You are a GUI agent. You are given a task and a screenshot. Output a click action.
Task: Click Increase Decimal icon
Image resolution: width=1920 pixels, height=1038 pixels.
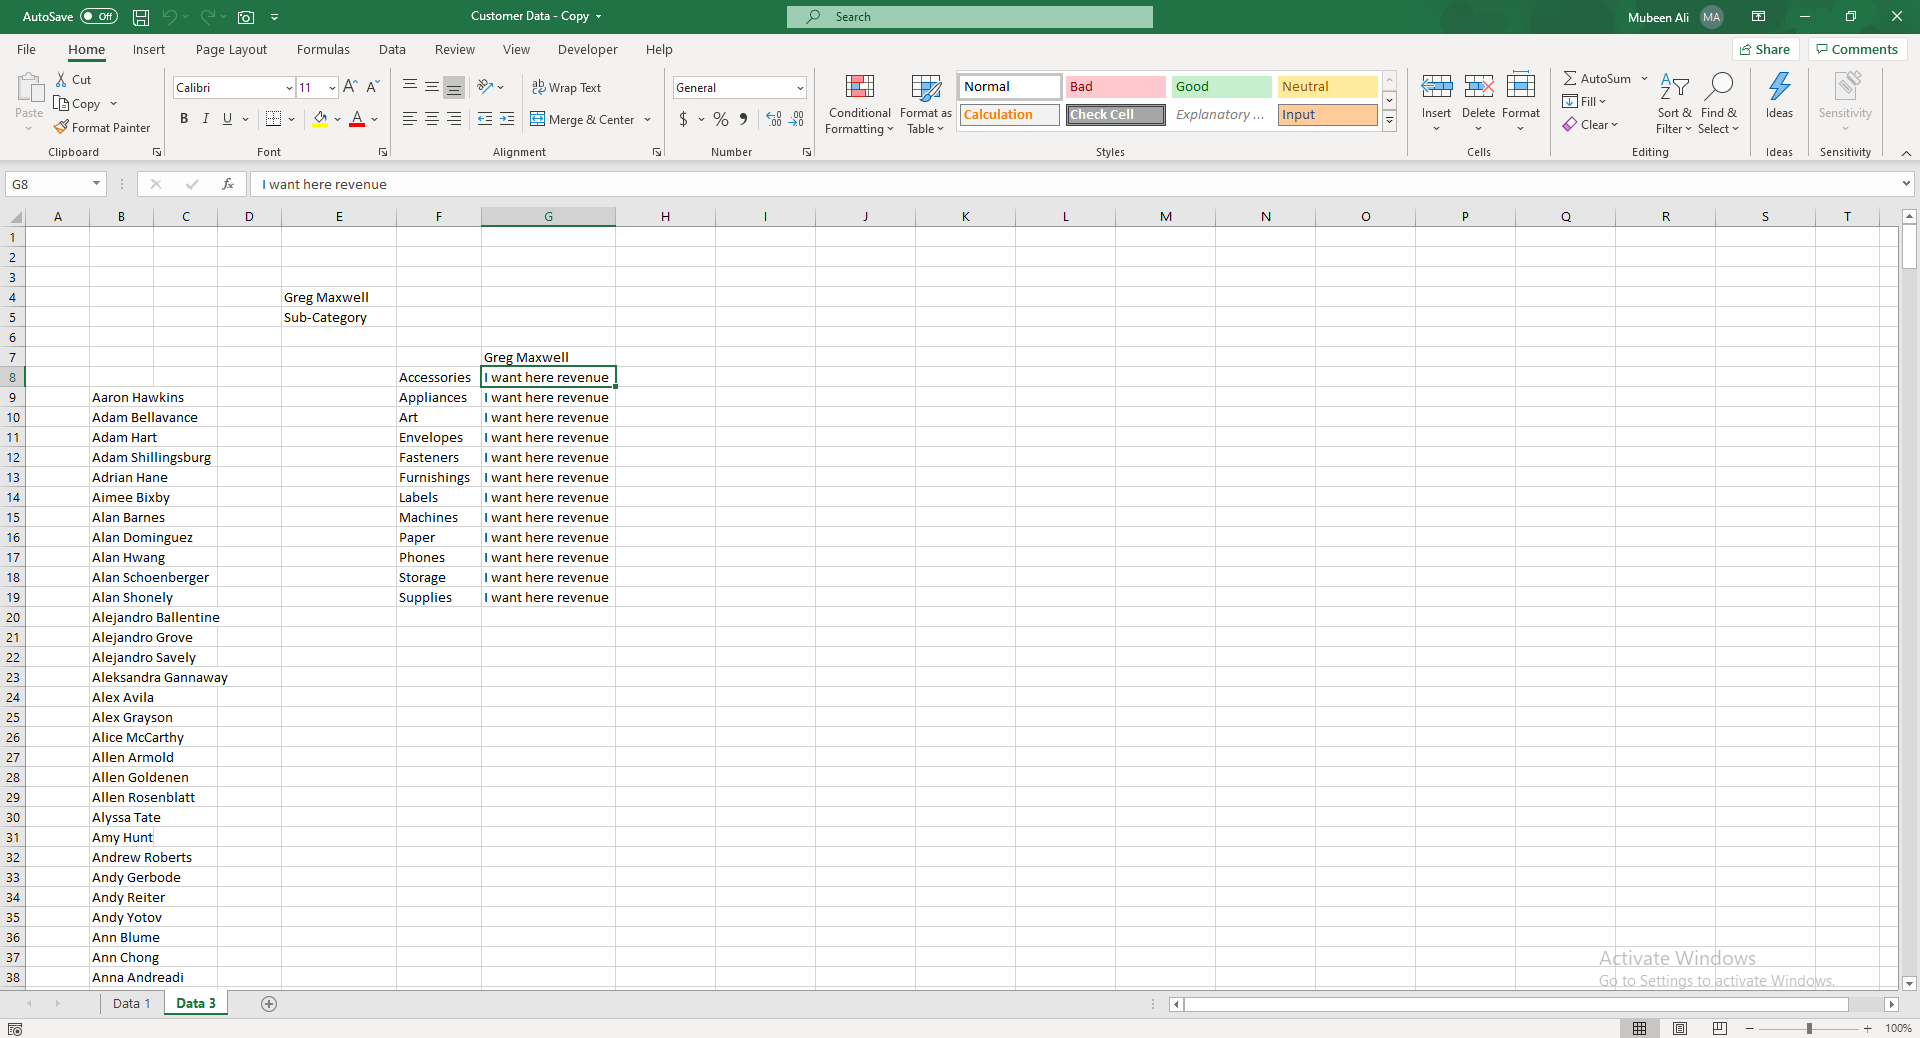point(774,119)
